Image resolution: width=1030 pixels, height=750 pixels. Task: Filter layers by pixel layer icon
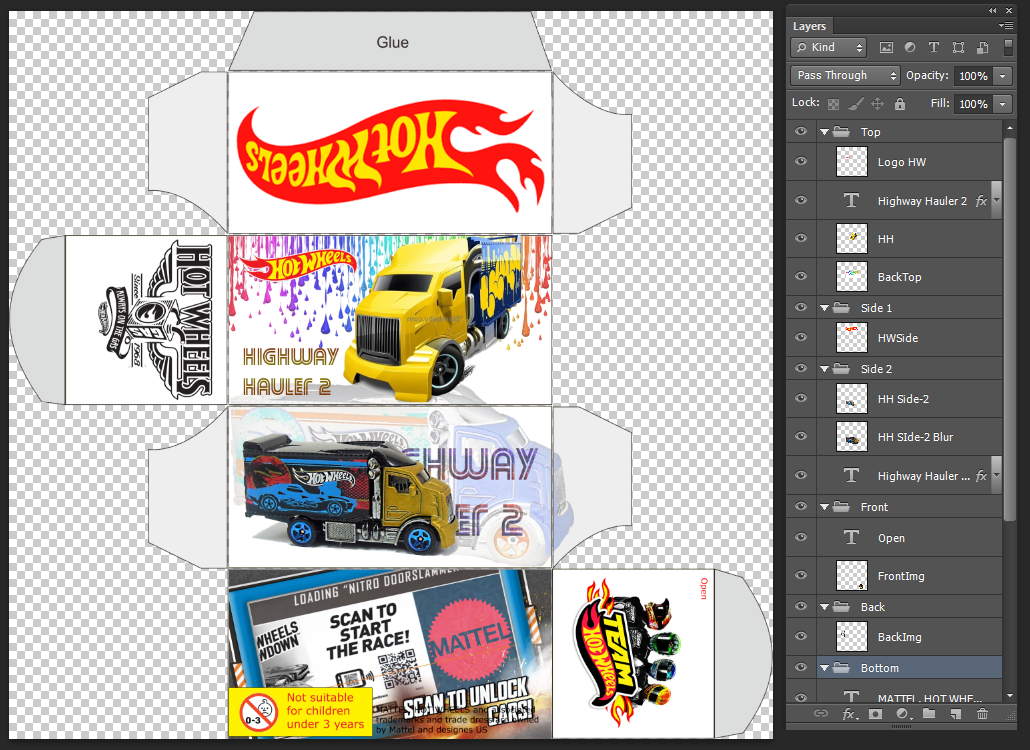click(x=886, y=47)
